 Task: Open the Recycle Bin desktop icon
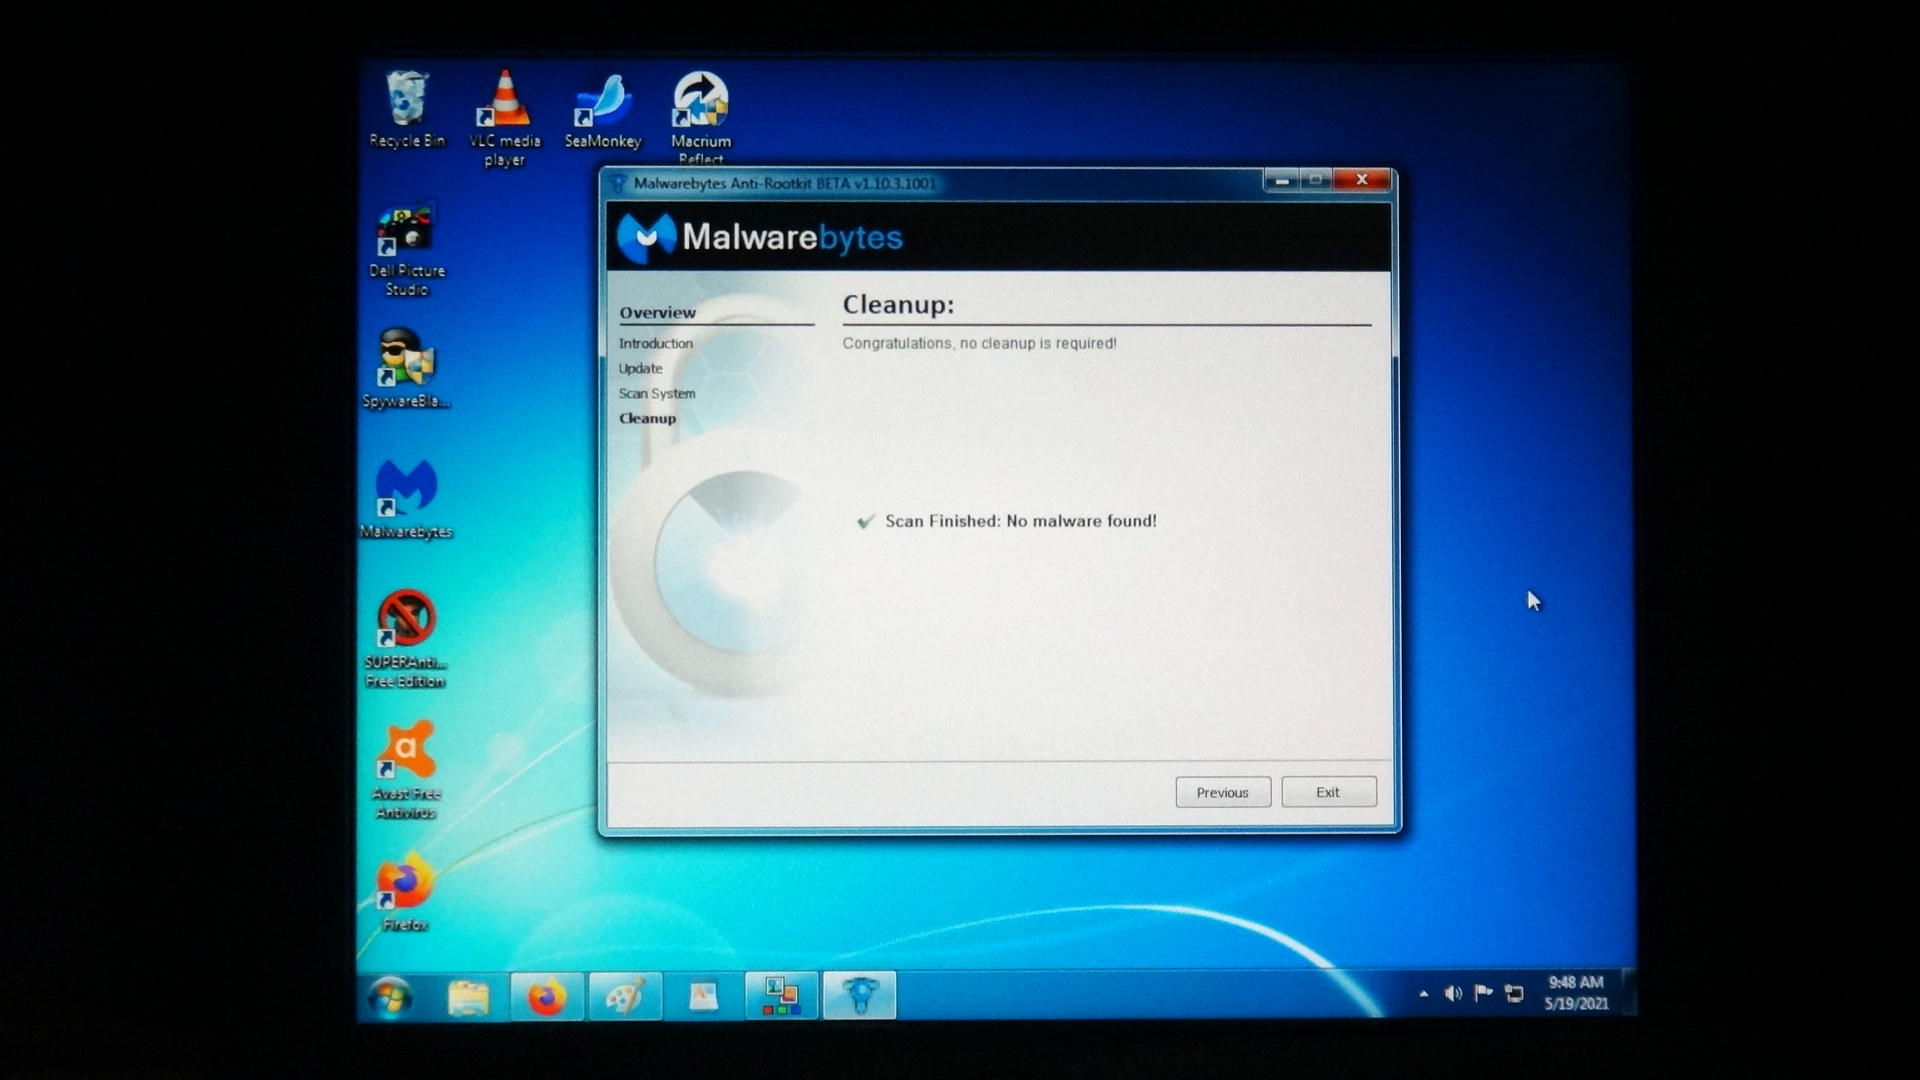[407, 110]
